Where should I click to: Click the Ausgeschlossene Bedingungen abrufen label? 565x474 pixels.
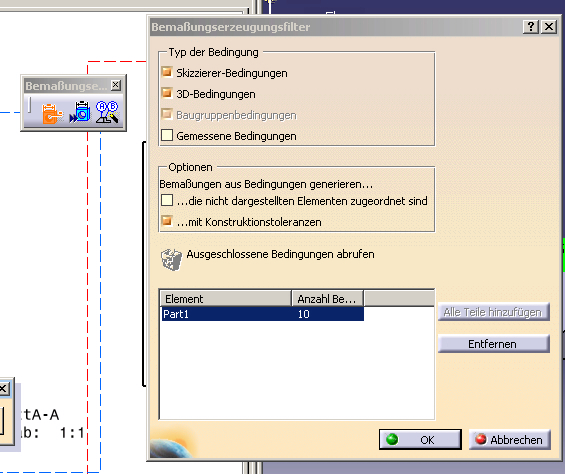[x=280, y=254]
